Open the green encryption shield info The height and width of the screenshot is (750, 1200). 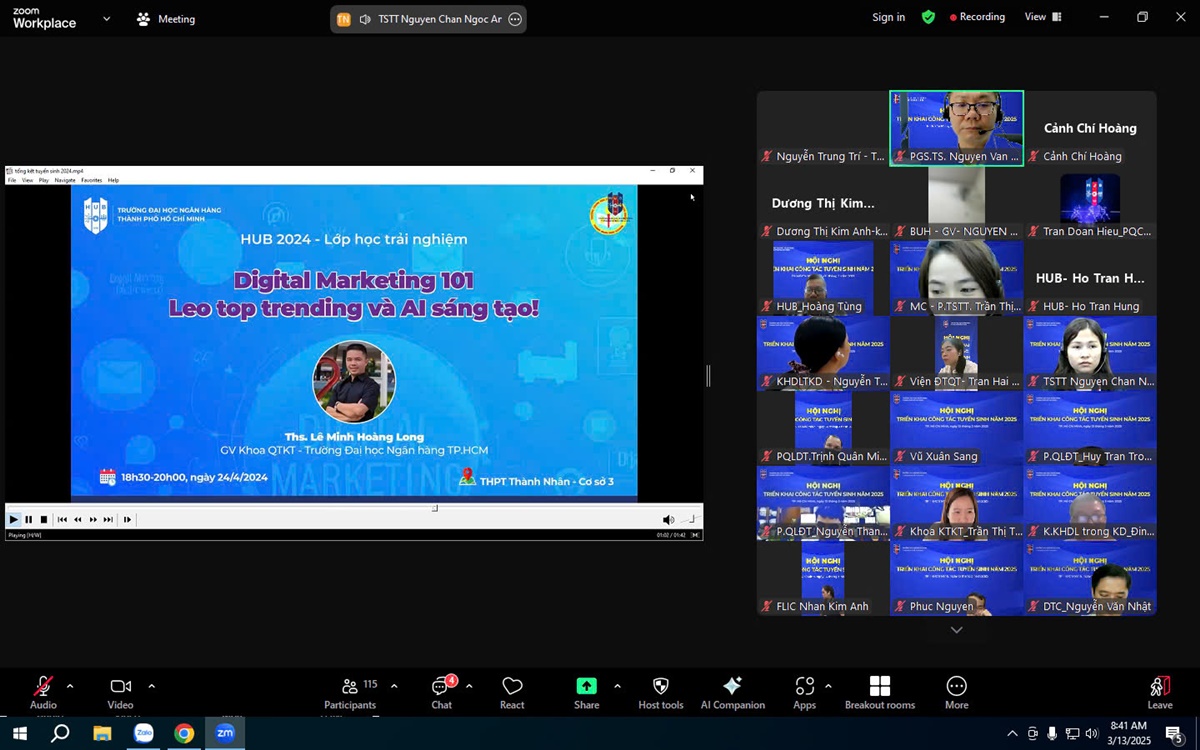click(x=928, y=17)
